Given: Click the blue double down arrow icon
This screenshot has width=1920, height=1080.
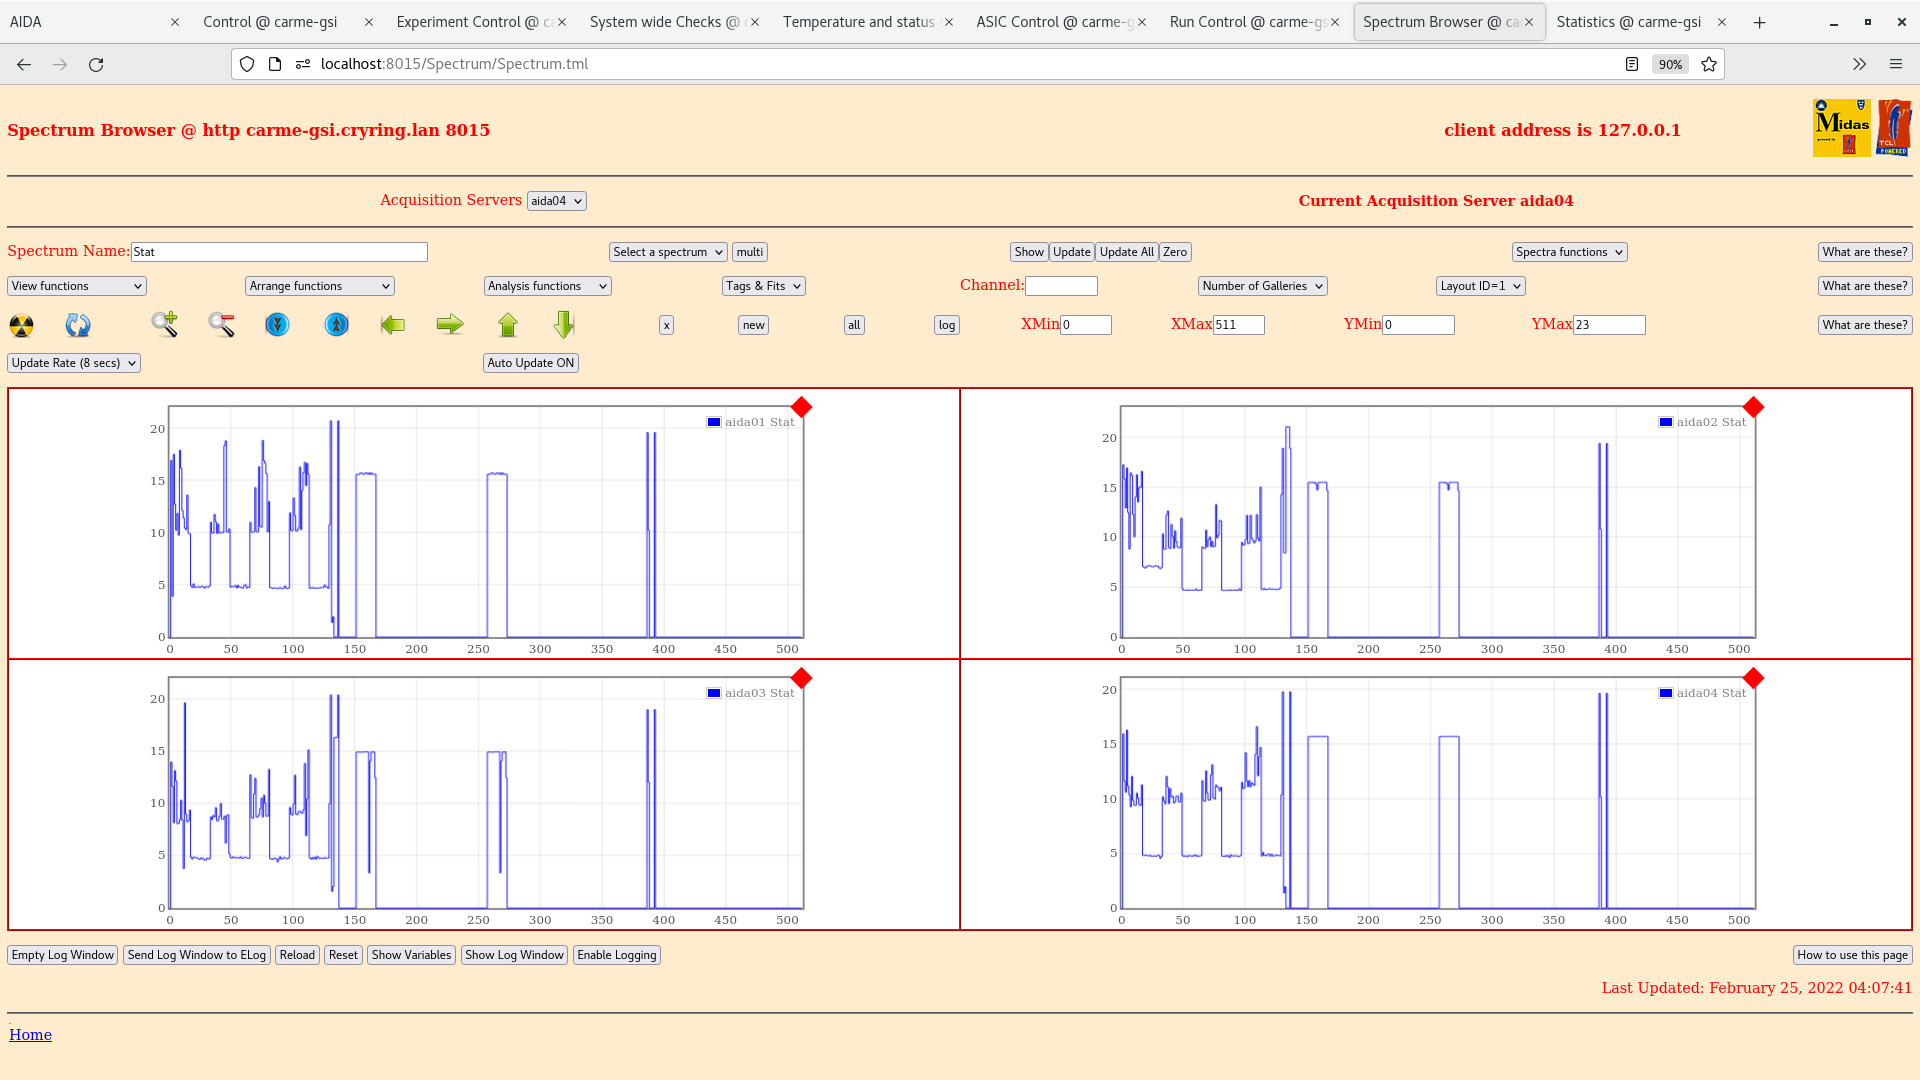Looking at the screenshot, I should [278, 325].
